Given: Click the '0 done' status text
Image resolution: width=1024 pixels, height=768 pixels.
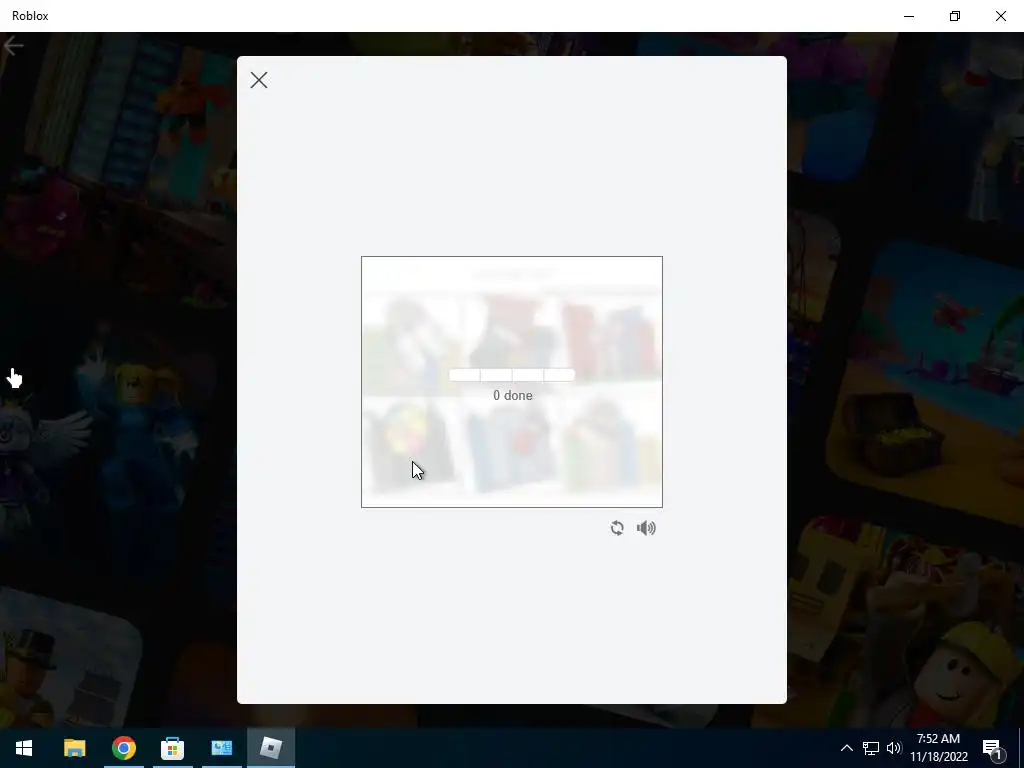Looking at the screenshot, I should click(513, 395).
